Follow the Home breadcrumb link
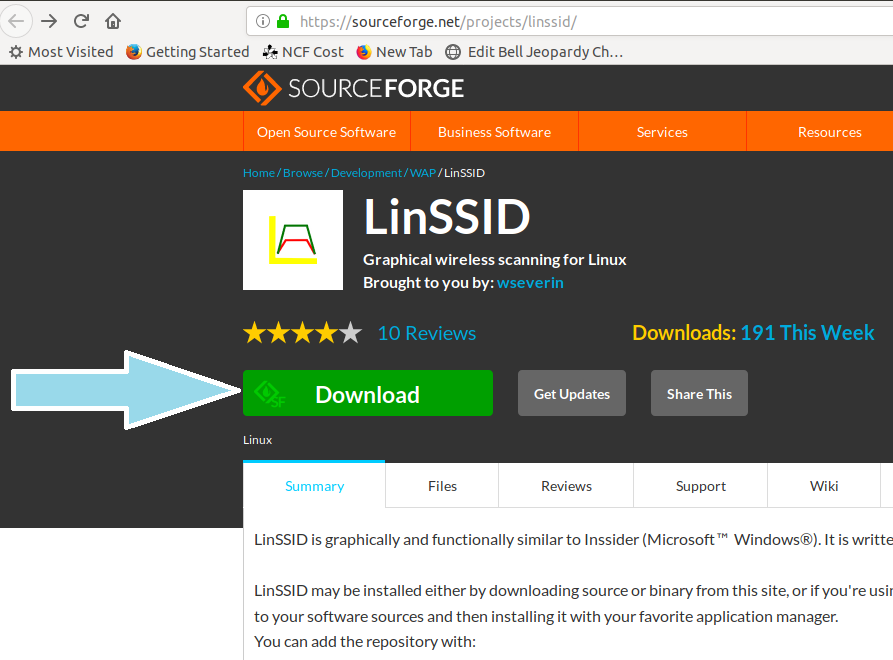Screen dimensions: 893x660 (x=259, y=173)
